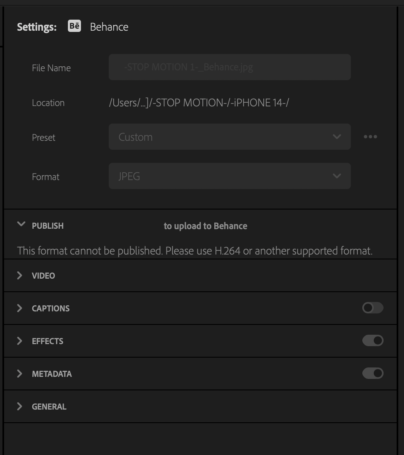Toggle the Captions switch
Viewport: 404px width, 455px height.
tap(373, 308)
